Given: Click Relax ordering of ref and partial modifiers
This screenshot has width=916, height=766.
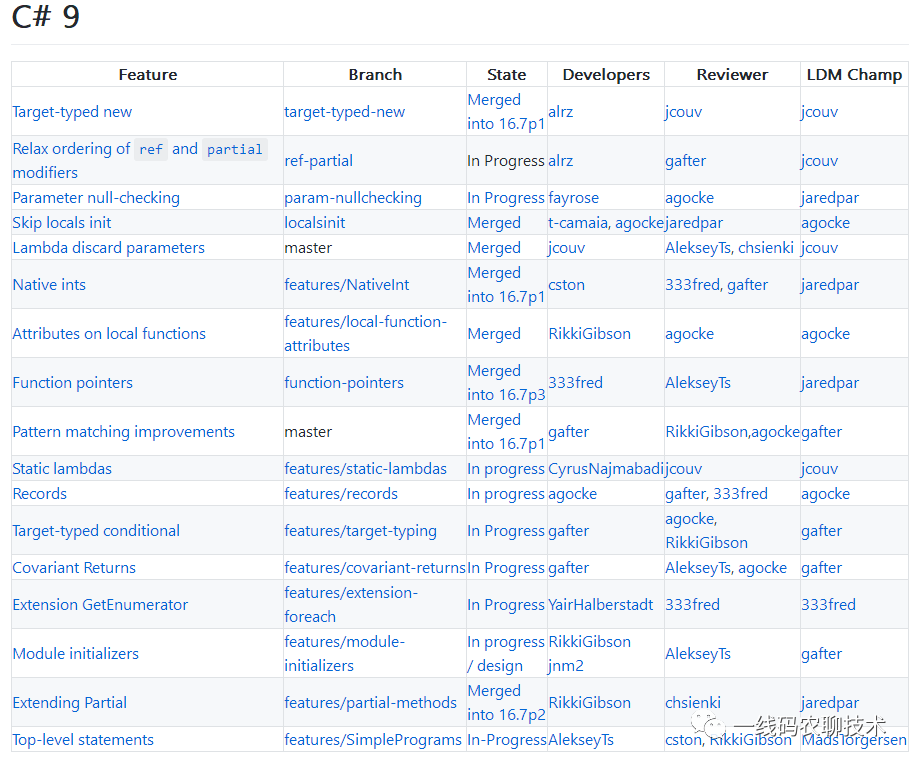Looking at the screenshot, I should [140, 160].
